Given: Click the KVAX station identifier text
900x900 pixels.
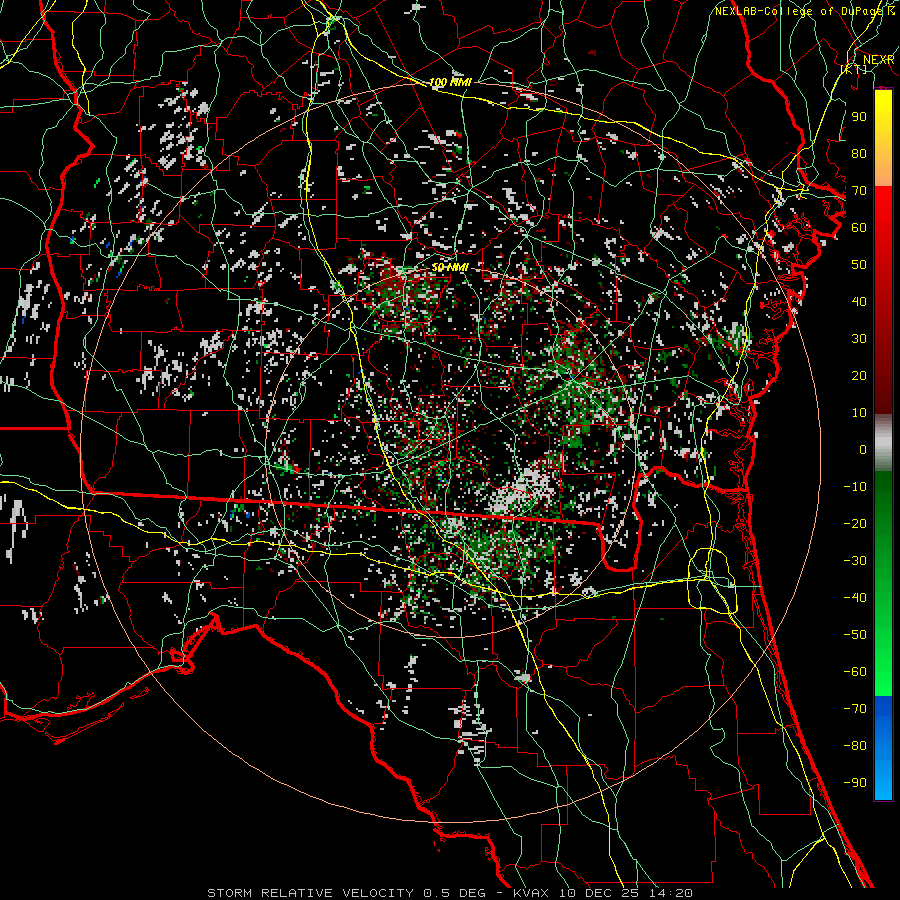Looking at the screenshot, I should pyautogui.click(x=531, y=893).
